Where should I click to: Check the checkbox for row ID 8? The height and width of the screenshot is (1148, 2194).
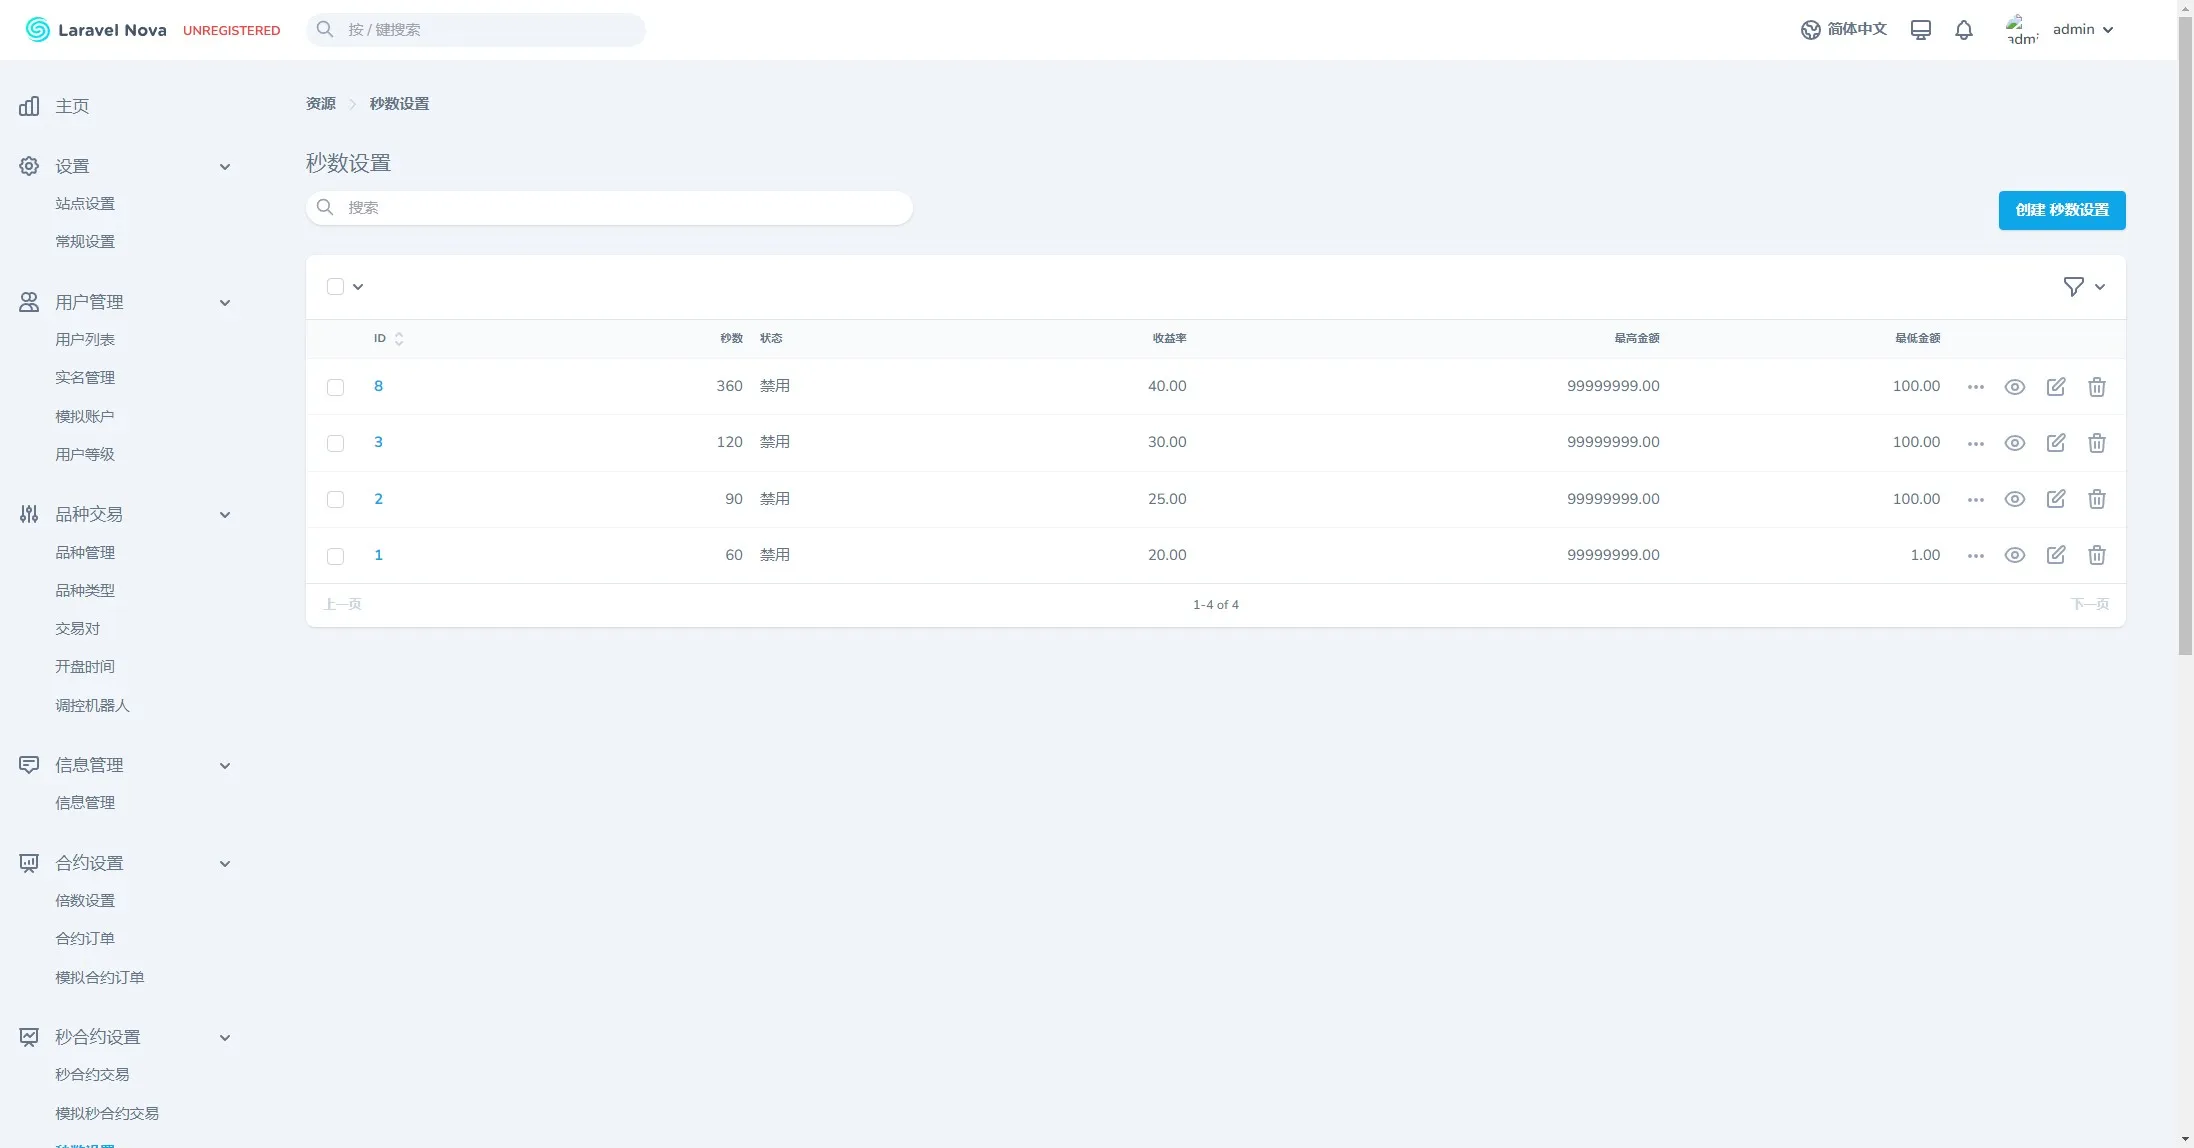pos(335,387)
